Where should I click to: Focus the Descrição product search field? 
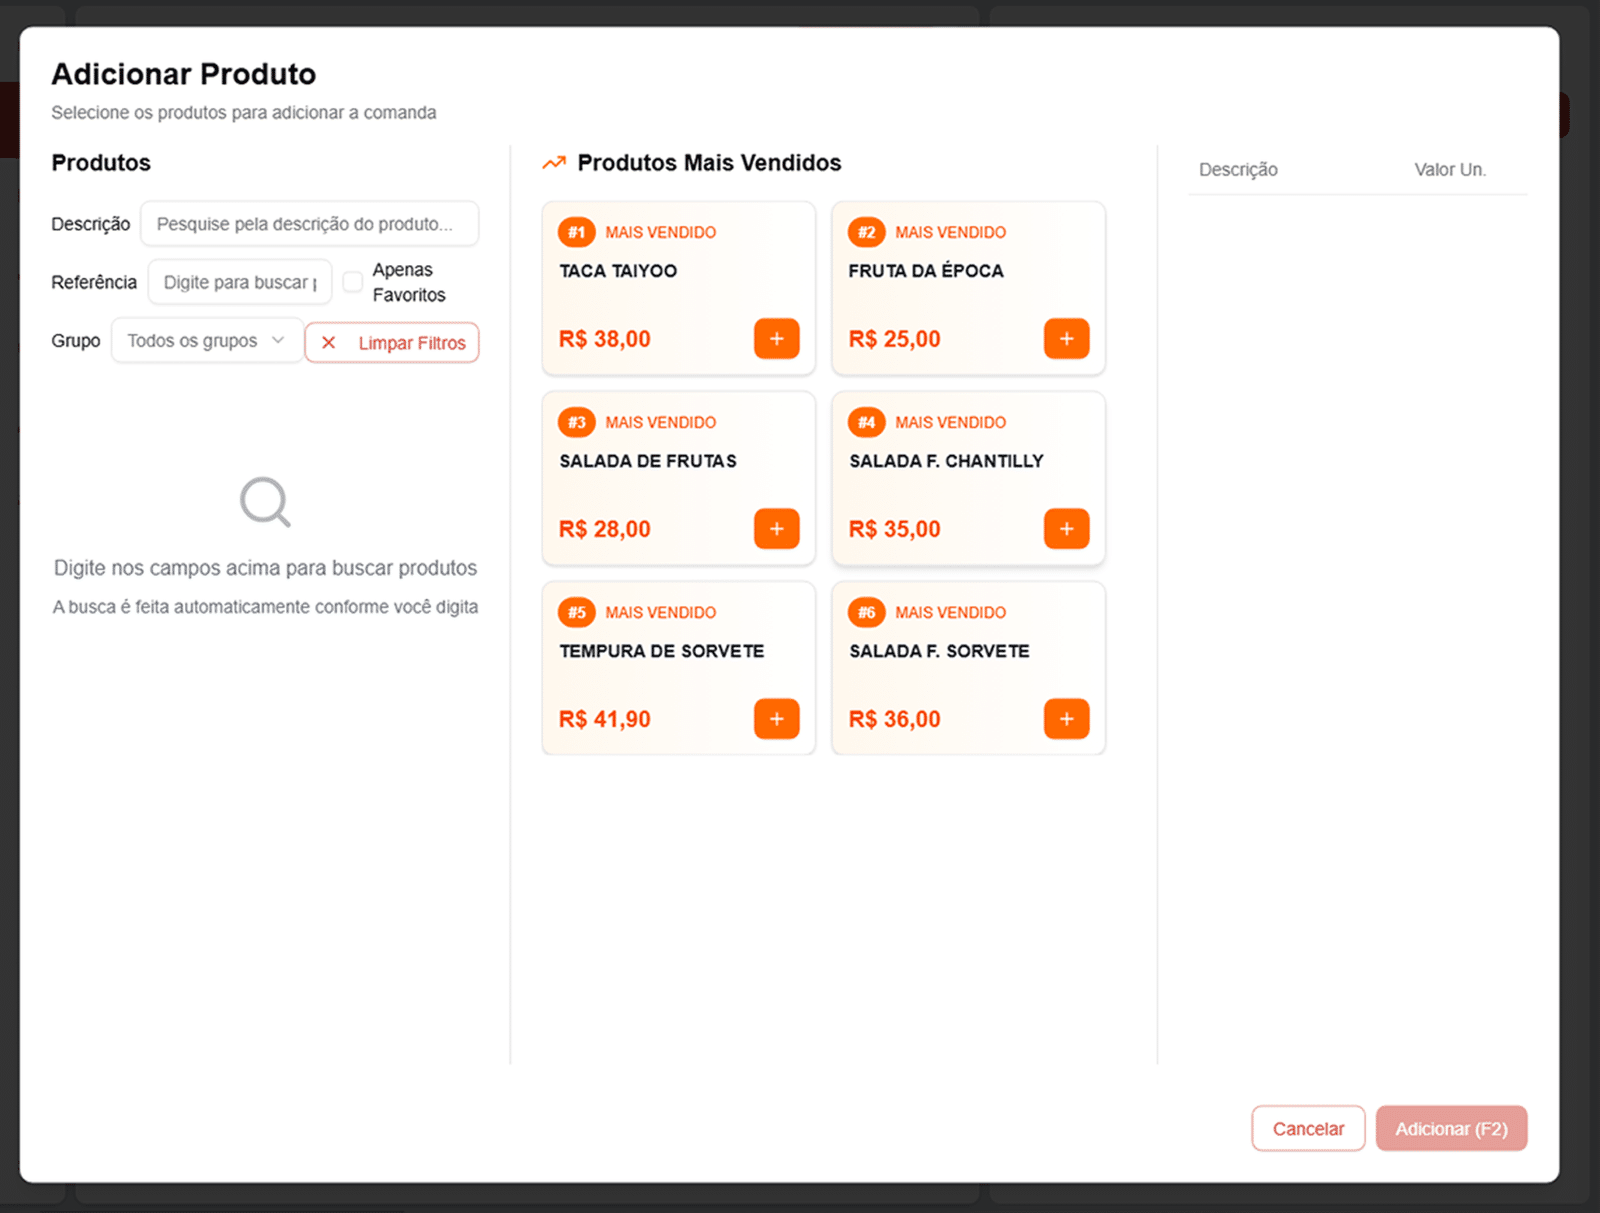coord(309,224)
